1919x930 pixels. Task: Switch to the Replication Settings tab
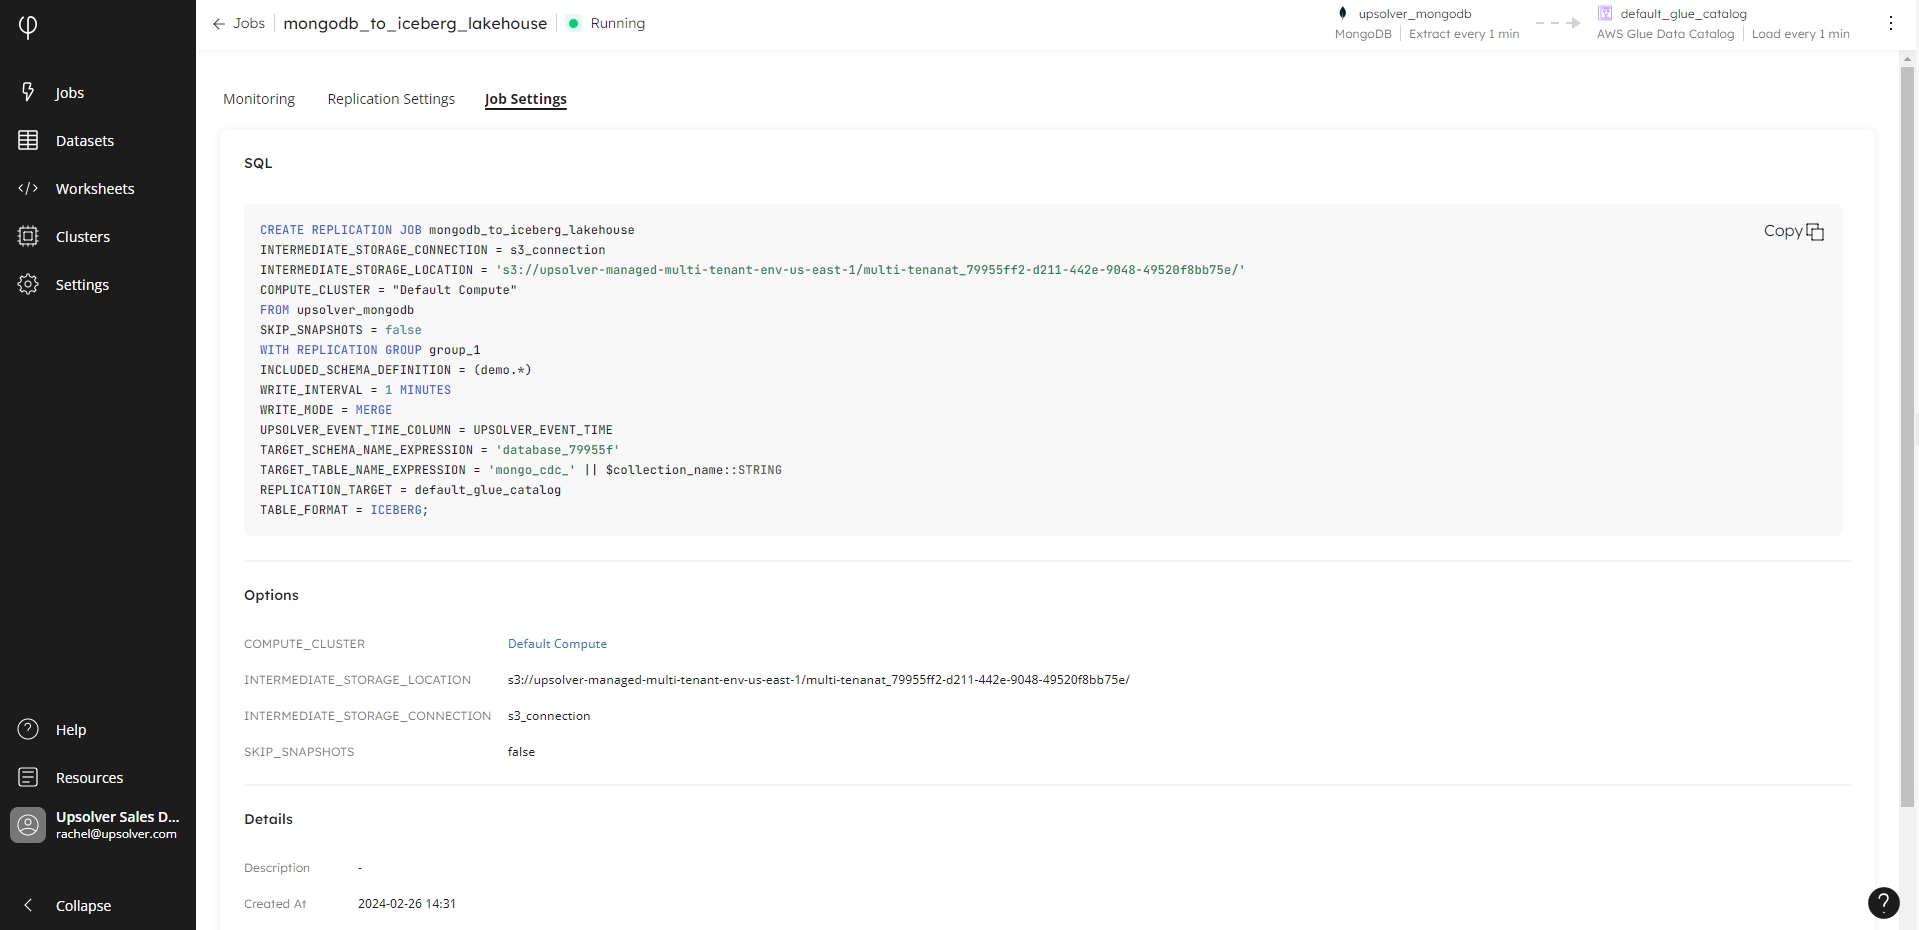(391, 99)
